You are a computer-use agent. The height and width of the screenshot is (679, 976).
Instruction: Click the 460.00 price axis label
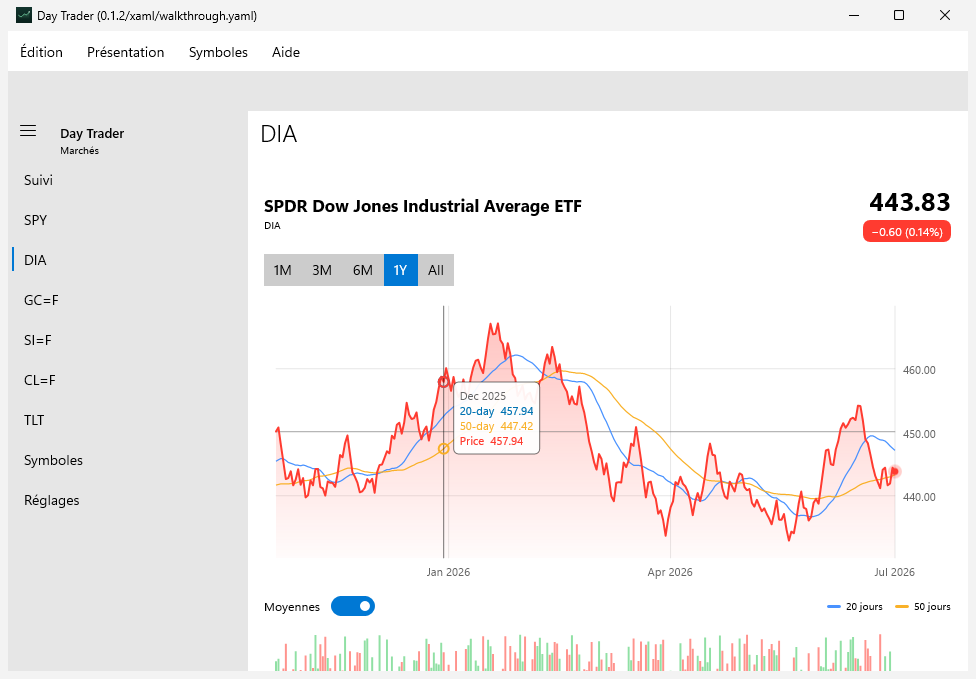[x=919, y=370]
